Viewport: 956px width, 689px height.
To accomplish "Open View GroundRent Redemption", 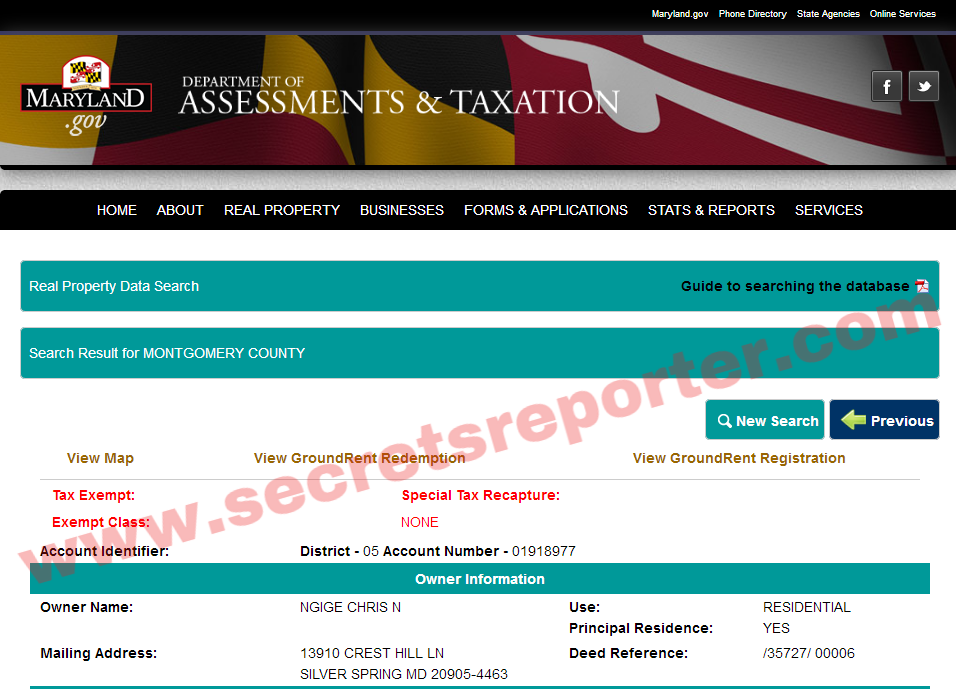I will (360, 458).
